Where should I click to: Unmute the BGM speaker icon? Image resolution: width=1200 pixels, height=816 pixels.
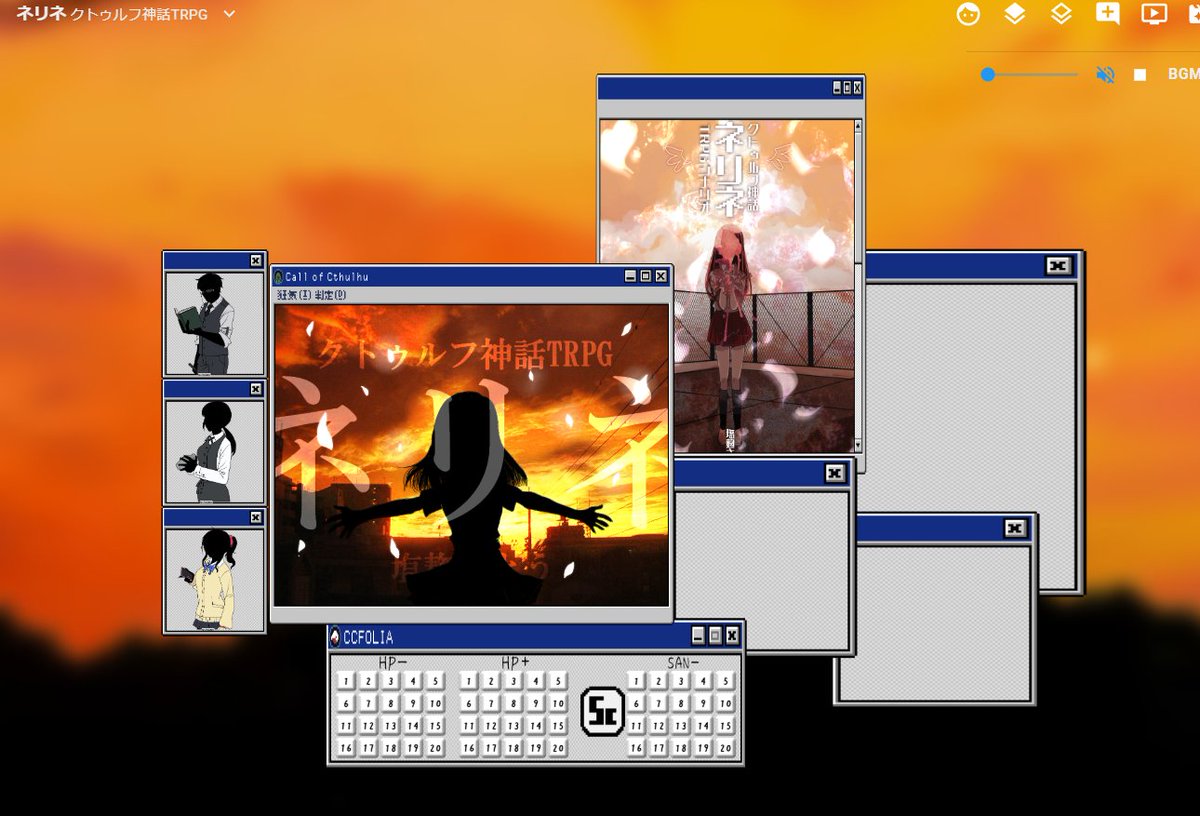(x=1105, y=75)
